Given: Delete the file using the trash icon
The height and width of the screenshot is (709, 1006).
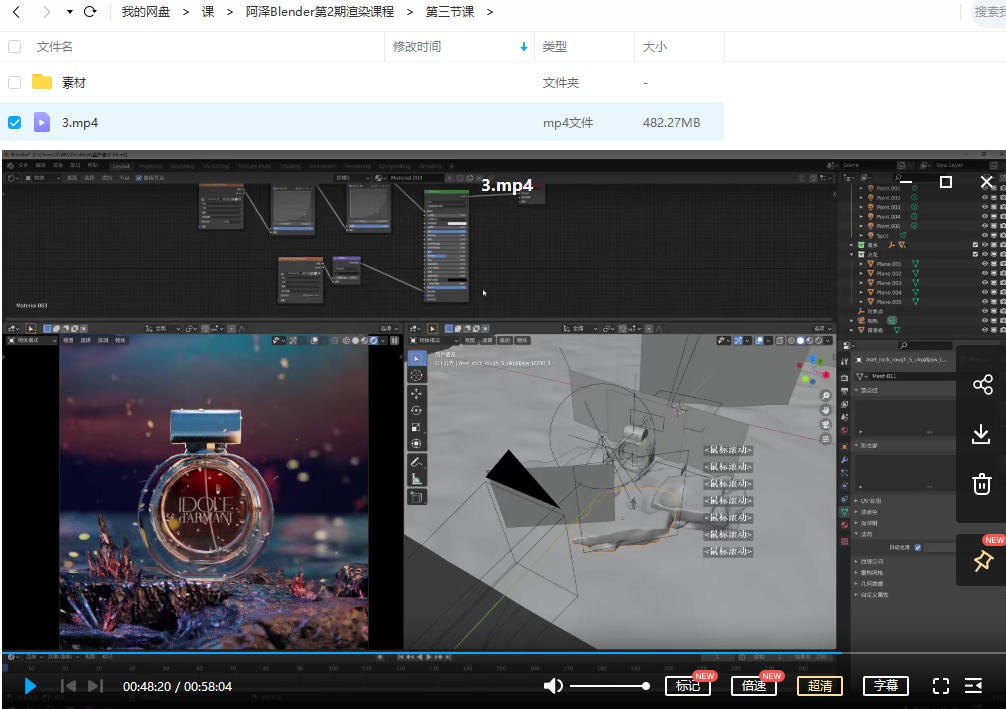Looking at the screenshot, I should pyautogui.click(x=981, y=484).
